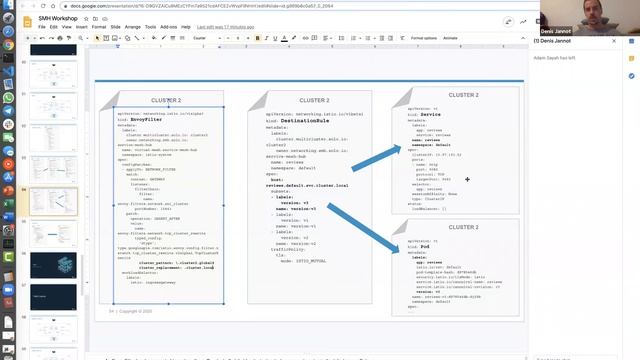This screenshot has height=360, width=640.
Task: Open the zoom level dropdown arrow
Action: click(x=87, y=38)
